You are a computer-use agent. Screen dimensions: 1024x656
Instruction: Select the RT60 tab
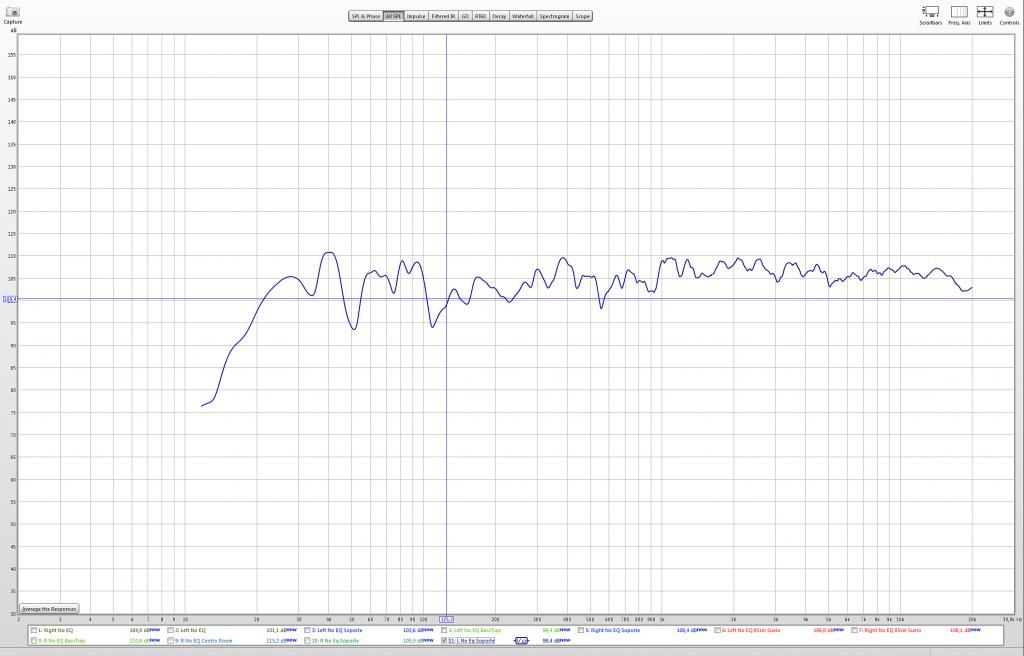480,16
